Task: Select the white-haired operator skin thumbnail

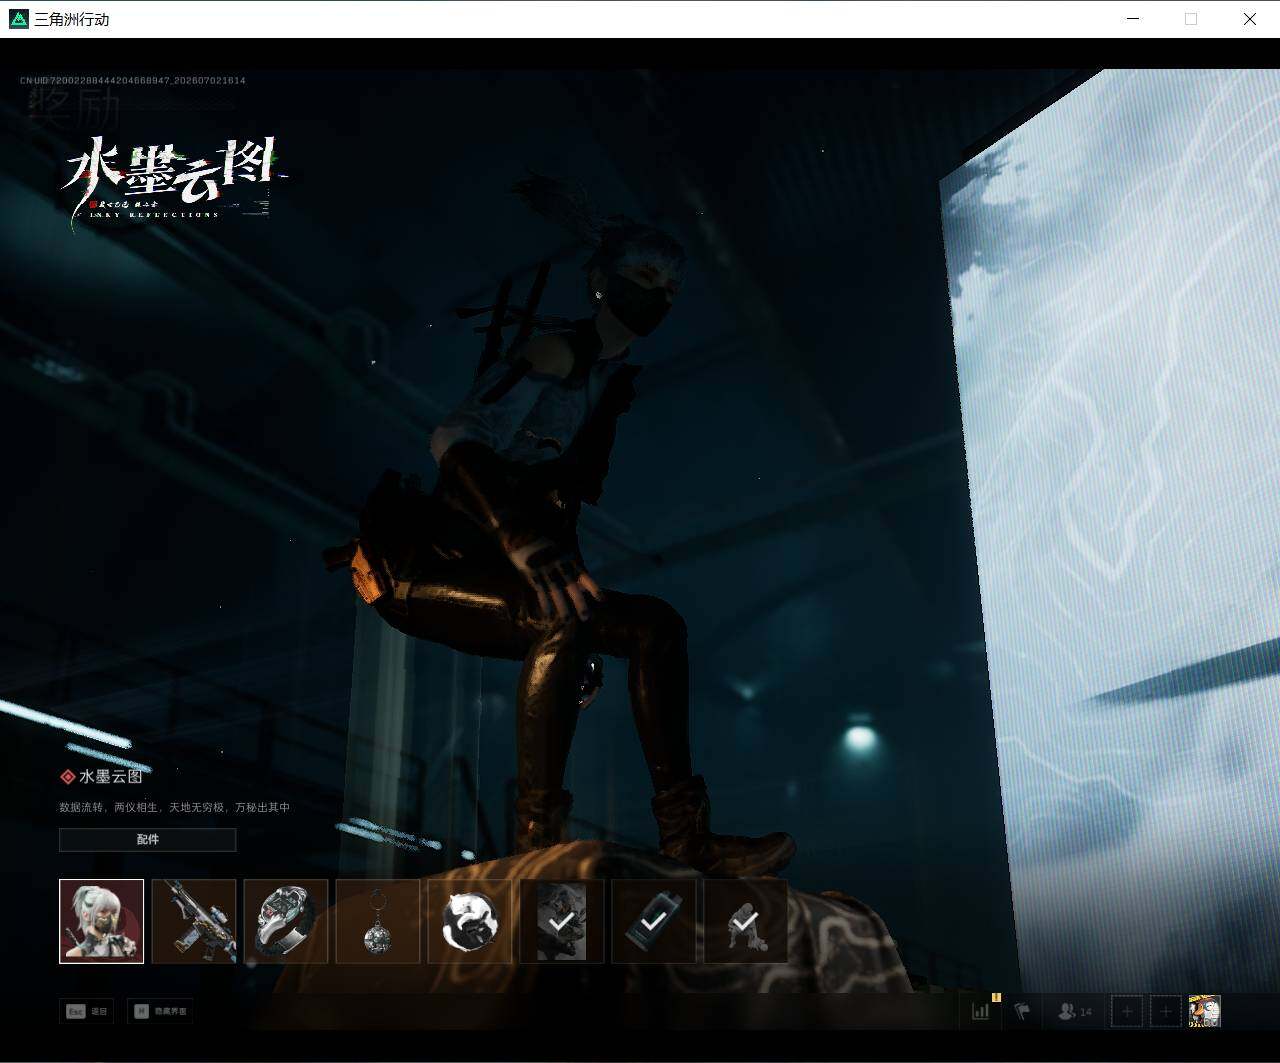Action: (101, 921)
